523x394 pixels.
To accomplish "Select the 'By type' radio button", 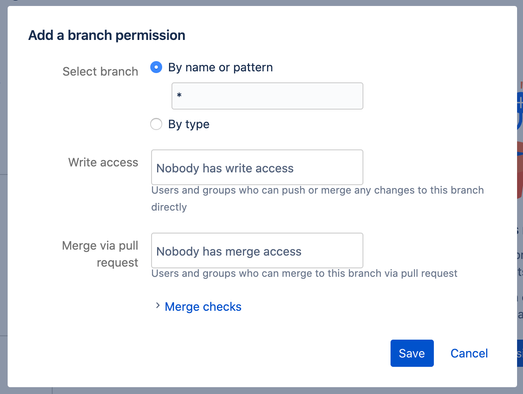I will [x=156, y=124].
